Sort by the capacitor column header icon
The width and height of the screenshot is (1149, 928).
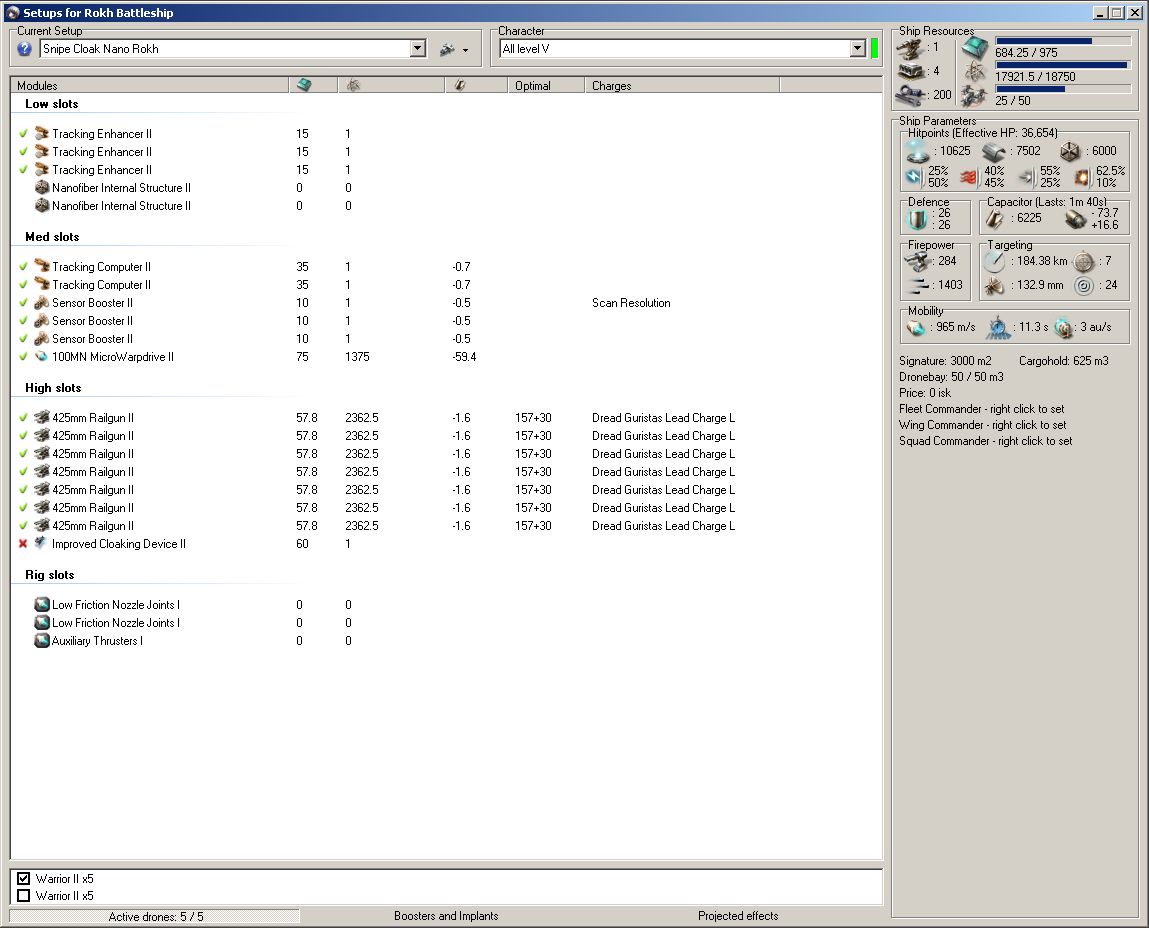(x=460, y=86)
